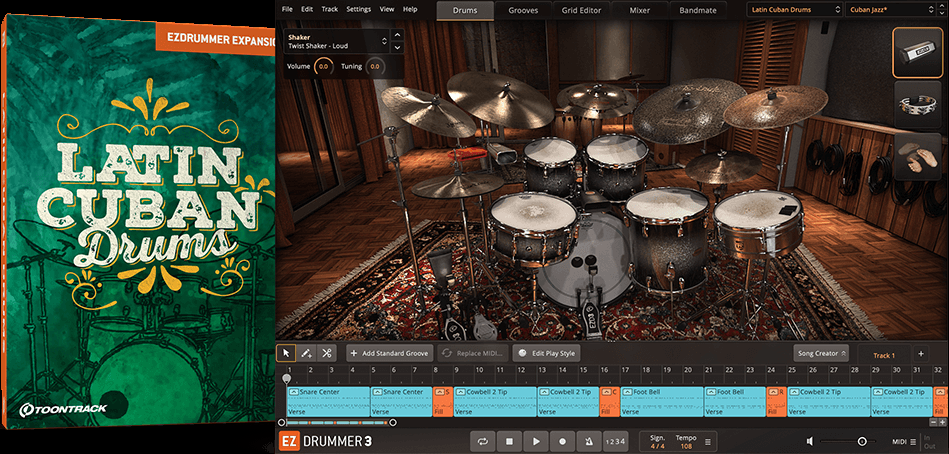
Task: Toggle the 1234 count-in
Action: pyautogui.click(x=614, y=442)
